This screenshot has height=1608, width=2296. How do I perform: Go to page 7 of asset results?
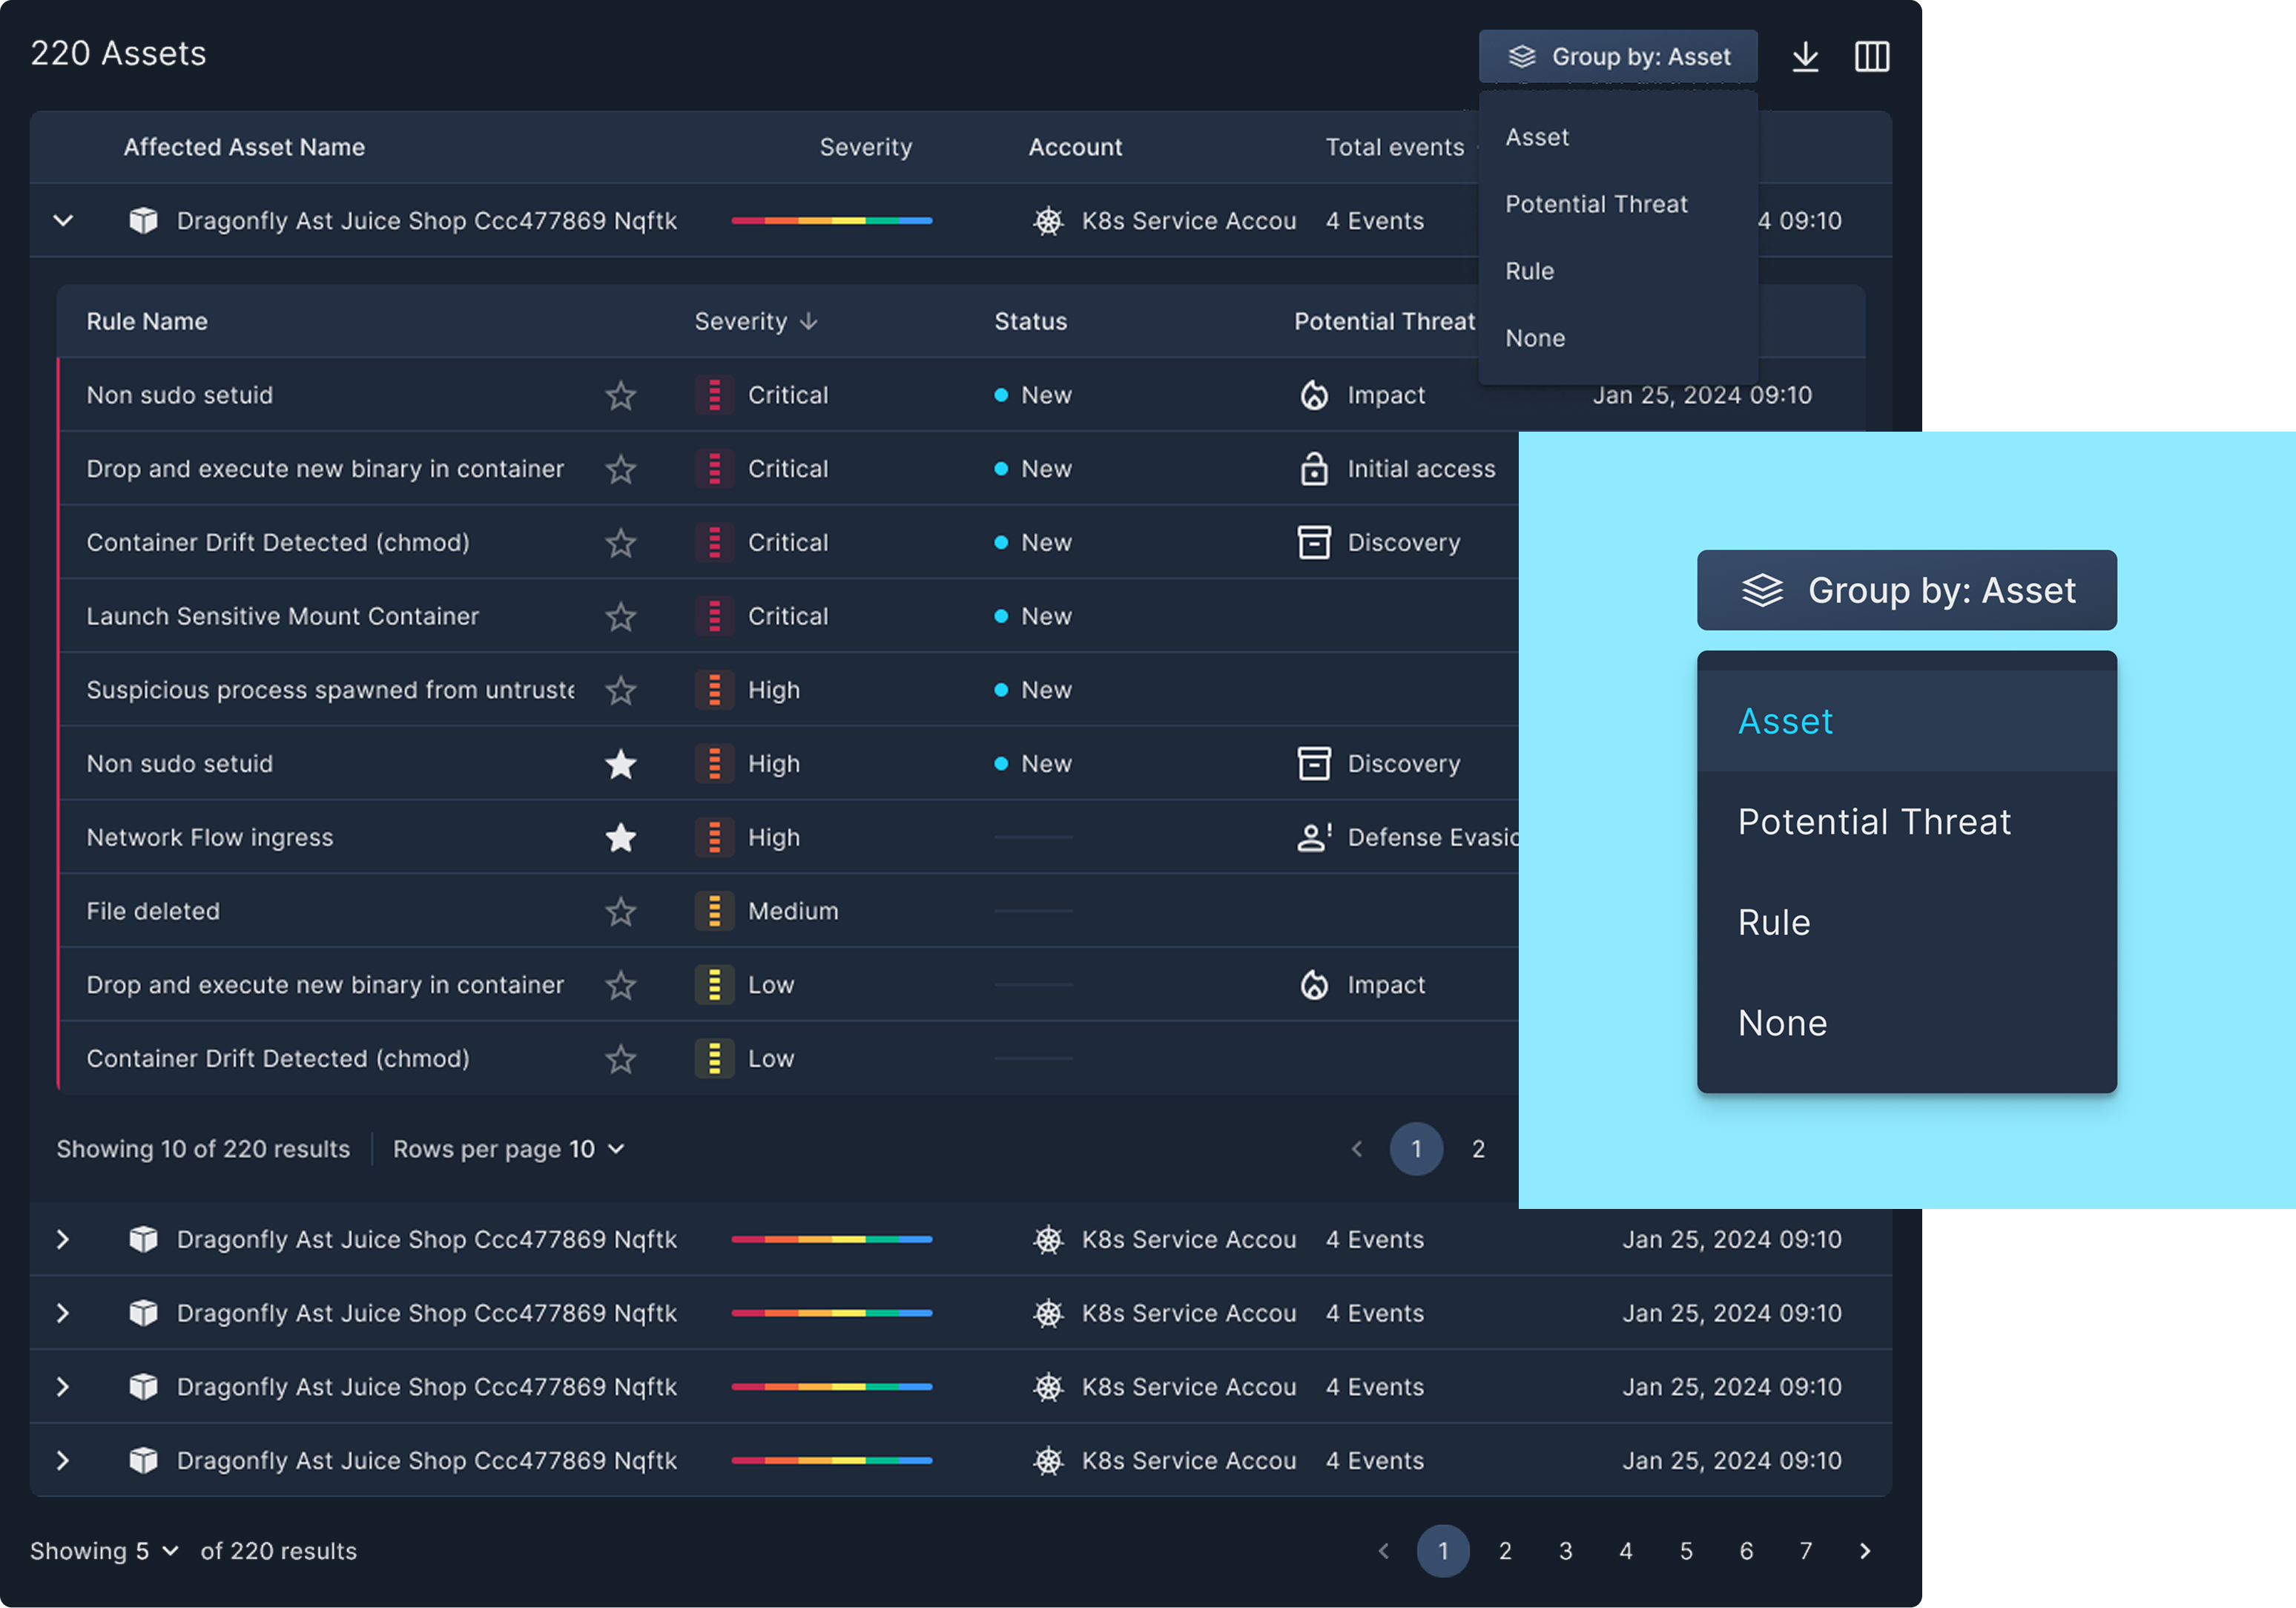[1806, 1551]
